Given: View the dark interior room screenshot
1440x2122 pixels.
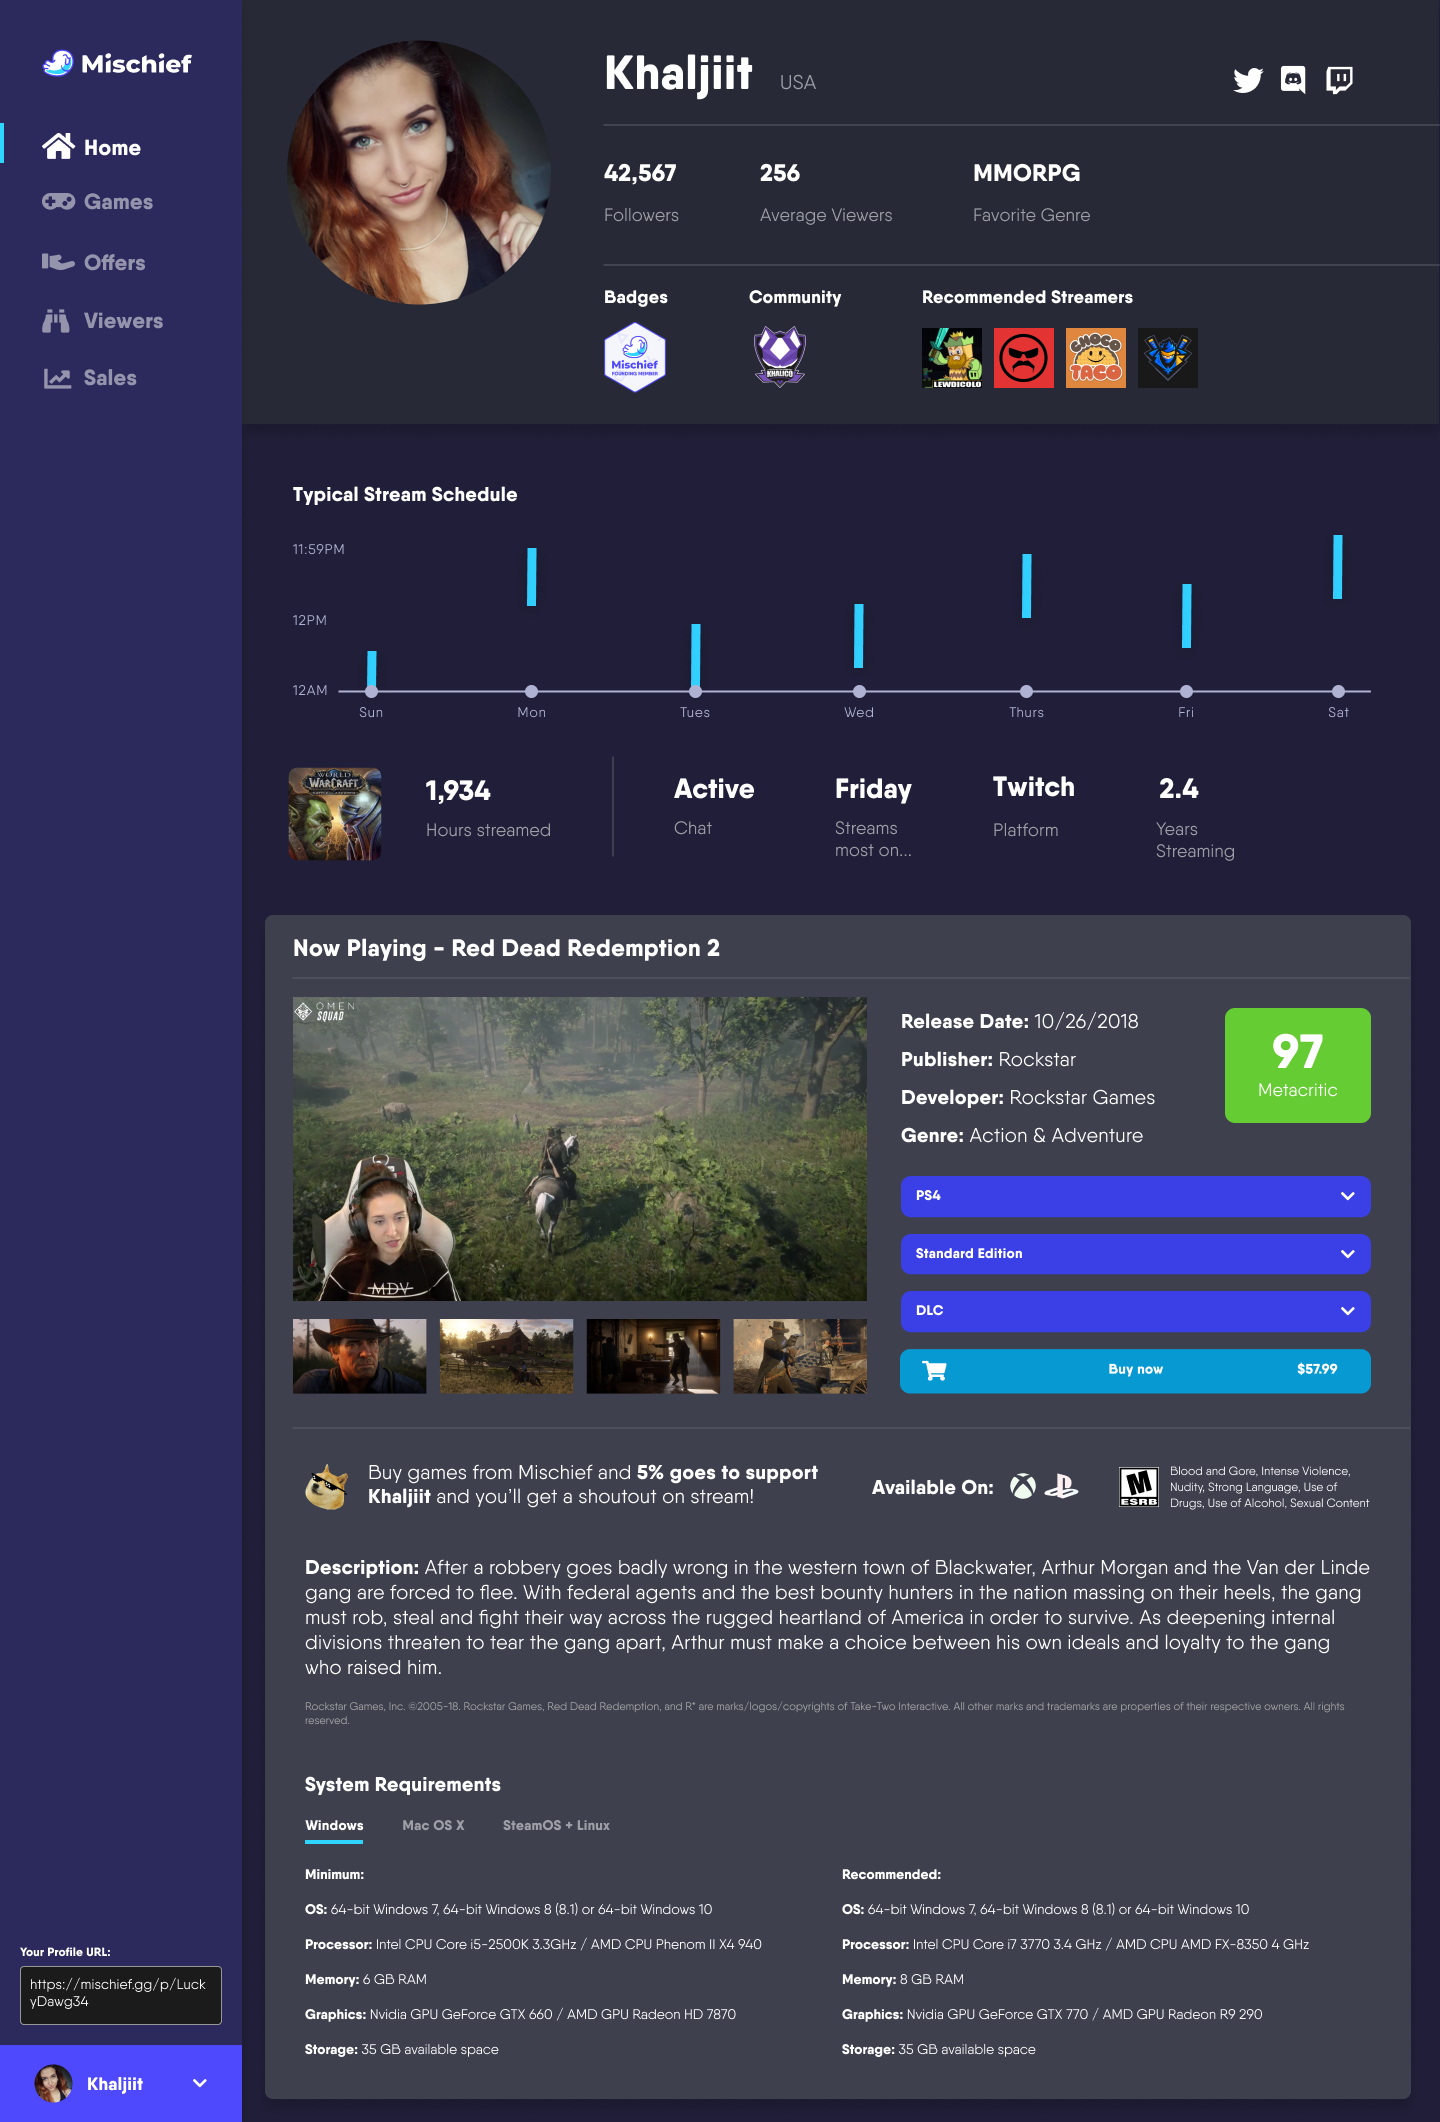Looking at the screenshot, I should tap(653, 1356).
